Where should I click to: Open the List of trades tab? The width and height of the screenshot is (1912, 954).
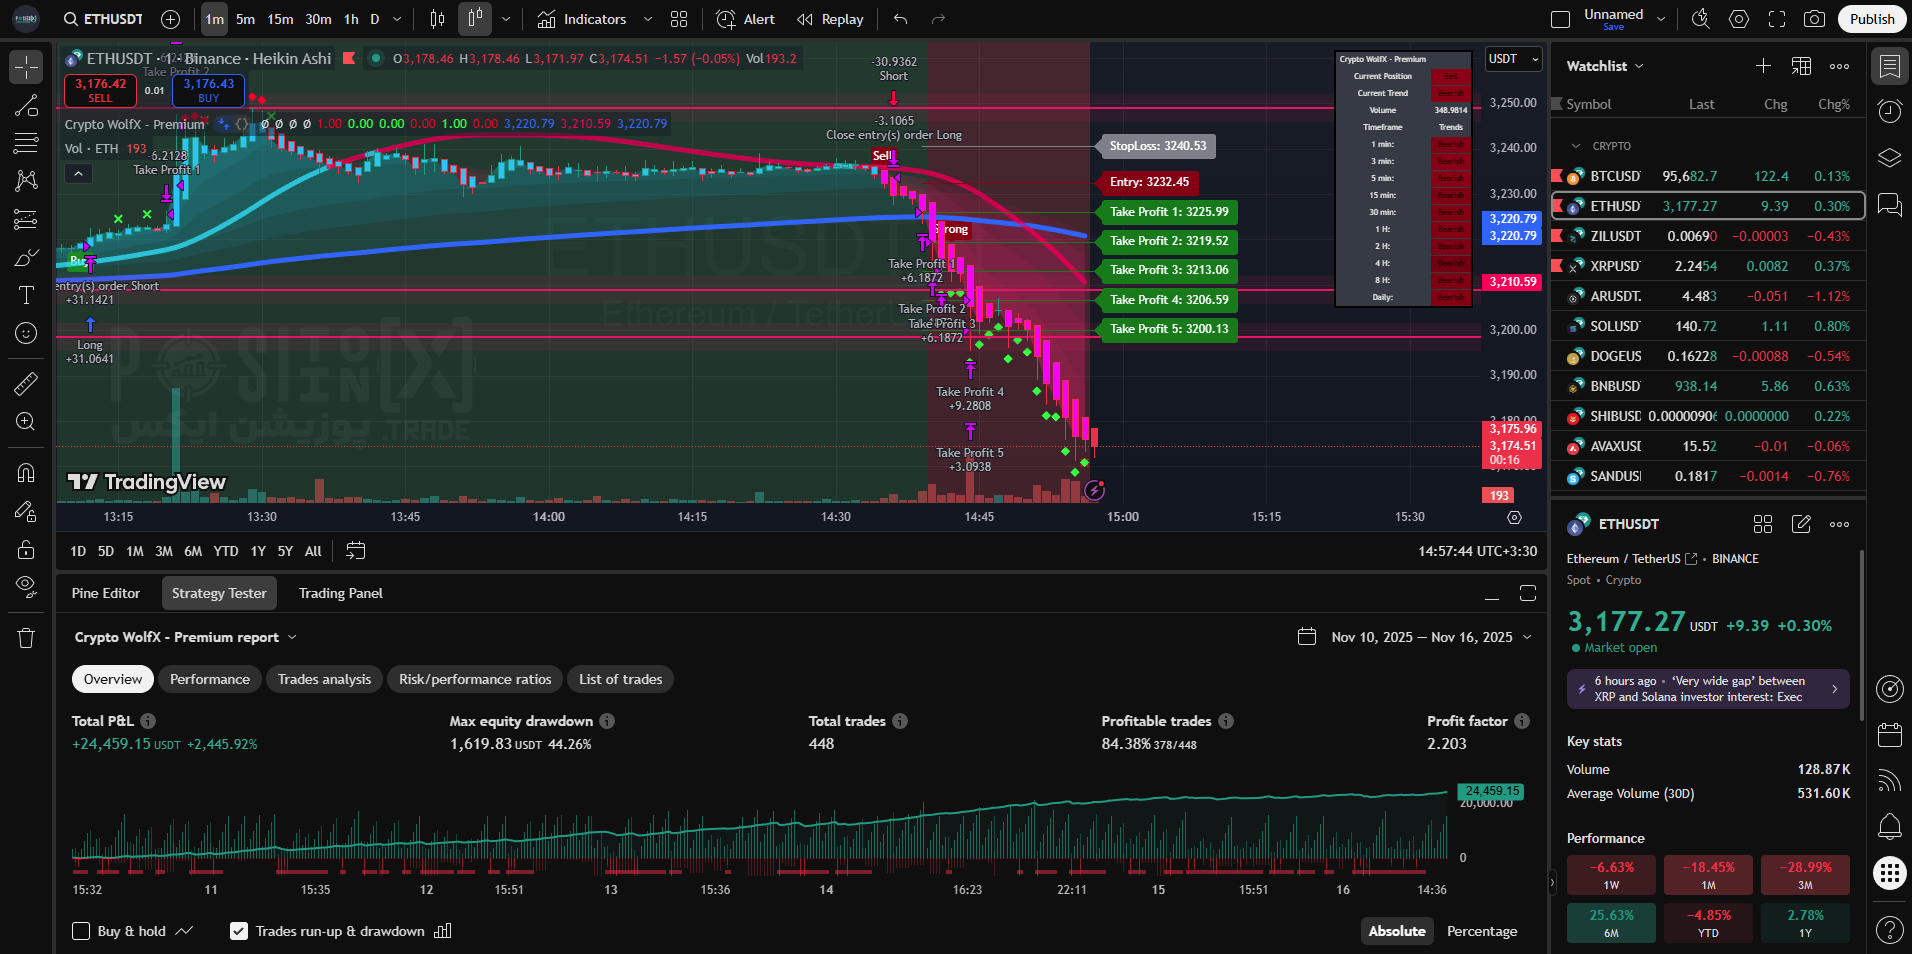620,679
